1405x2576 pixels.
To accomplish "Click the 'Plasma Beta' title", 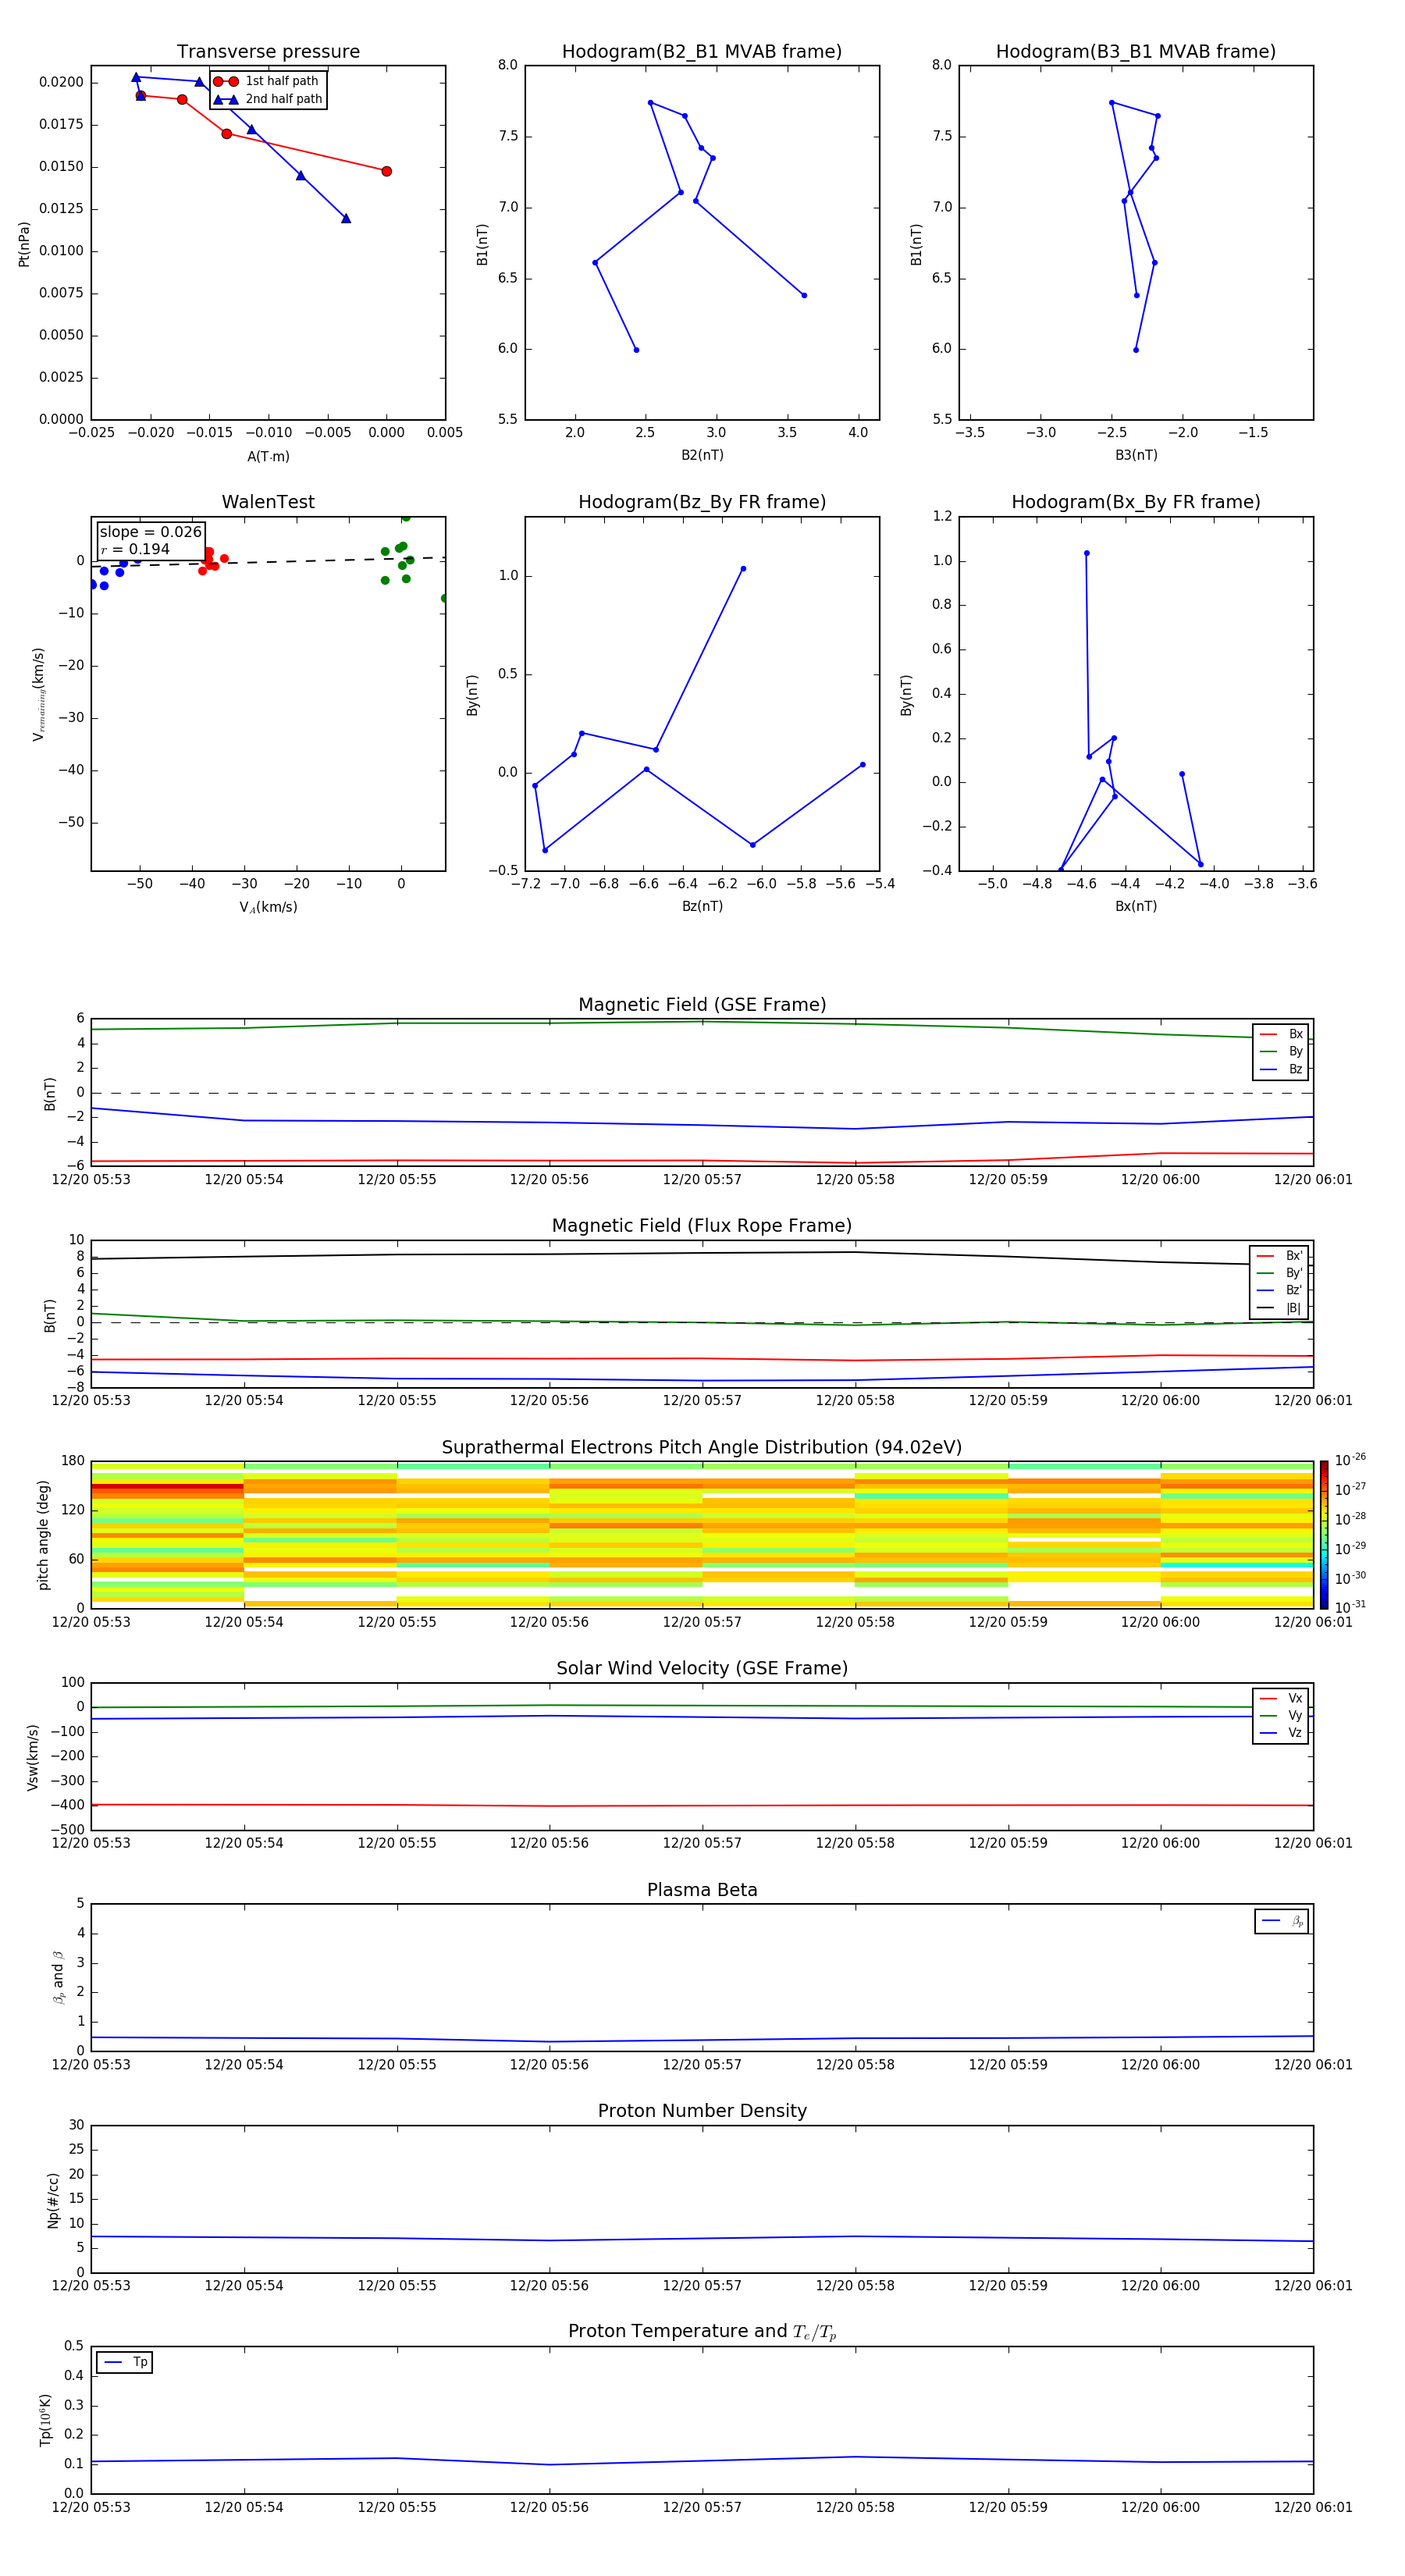I will (x=702, y=1890).
